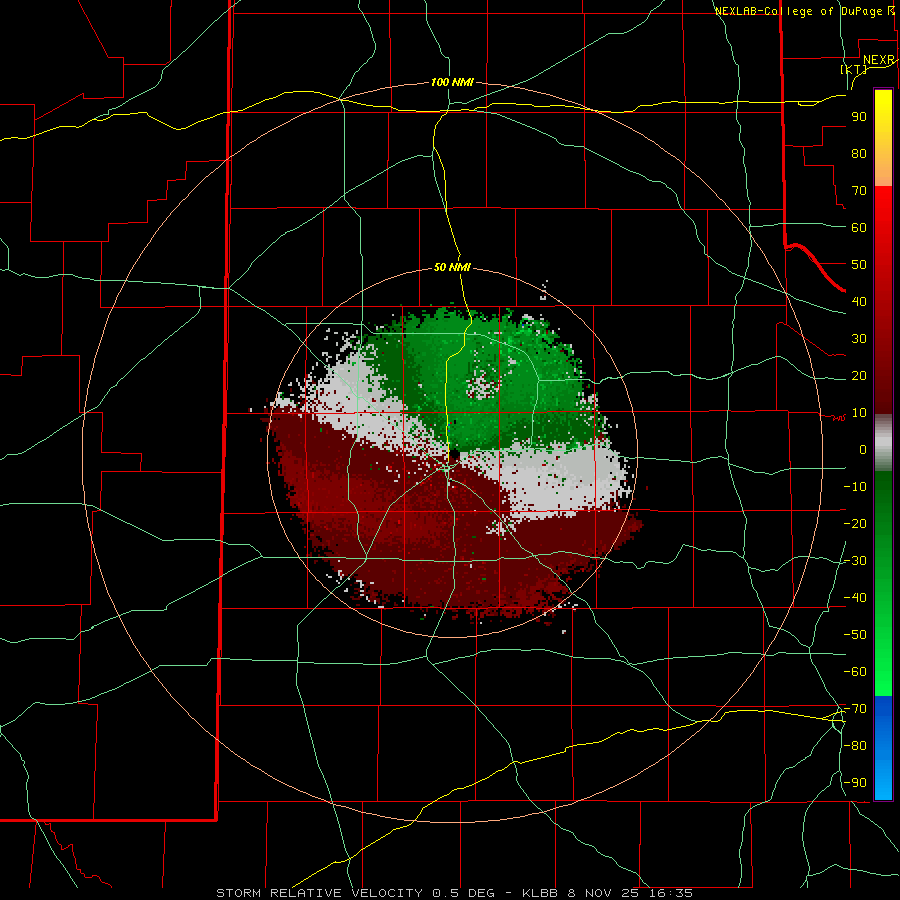This screenshot has width=900, height=900.
Task: Click the "NEXLAB-College of DuPage" credit text
Action: [x=800, y=11]
